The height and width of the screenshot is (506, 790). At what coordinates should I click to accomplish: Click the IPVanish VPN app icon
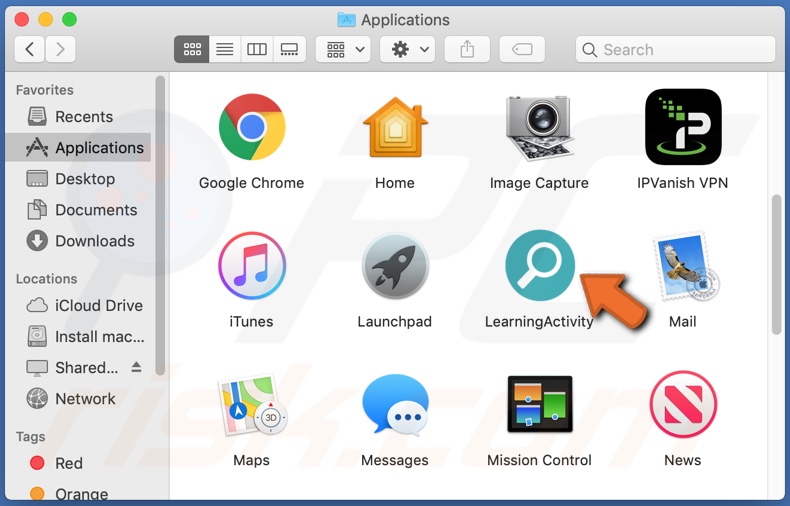point(683,127)
